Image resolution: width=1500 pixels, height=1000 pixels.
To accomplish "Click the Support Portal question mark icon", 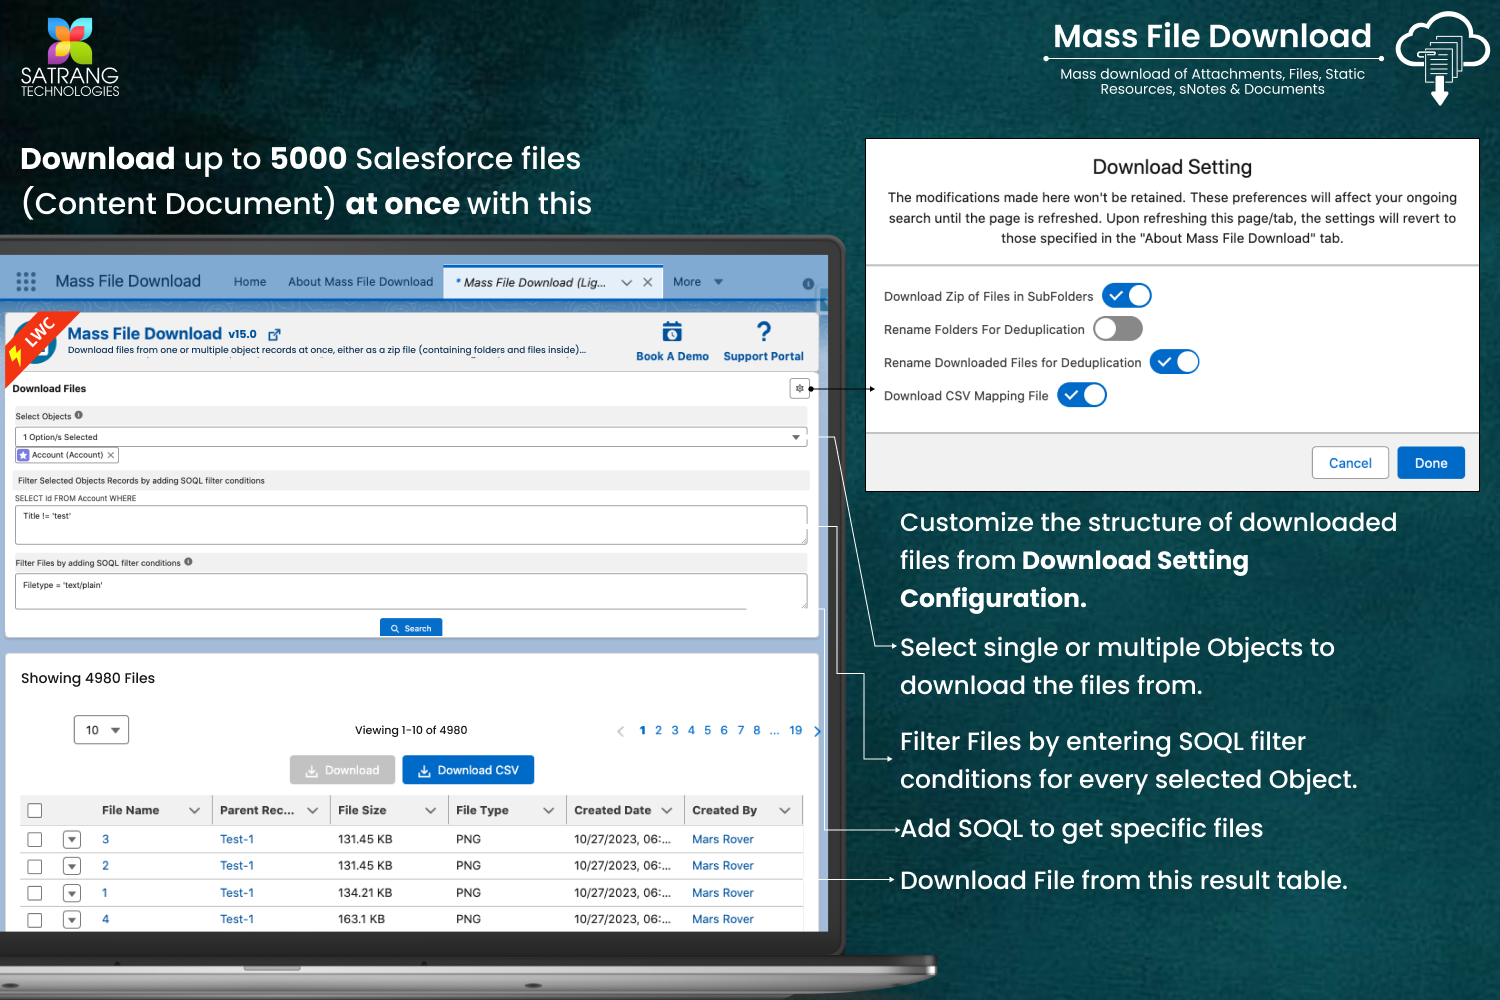I will pos(763,332).
